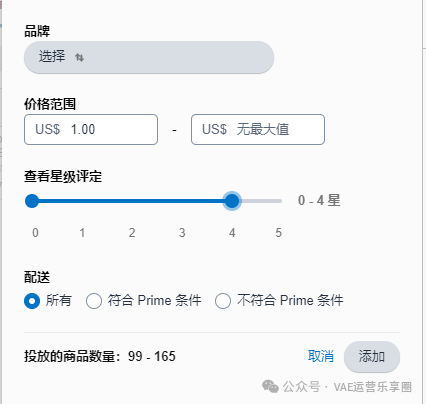426x404 pixels.
Task: Click the star rating label 3
Action: (x=182, y=233)
